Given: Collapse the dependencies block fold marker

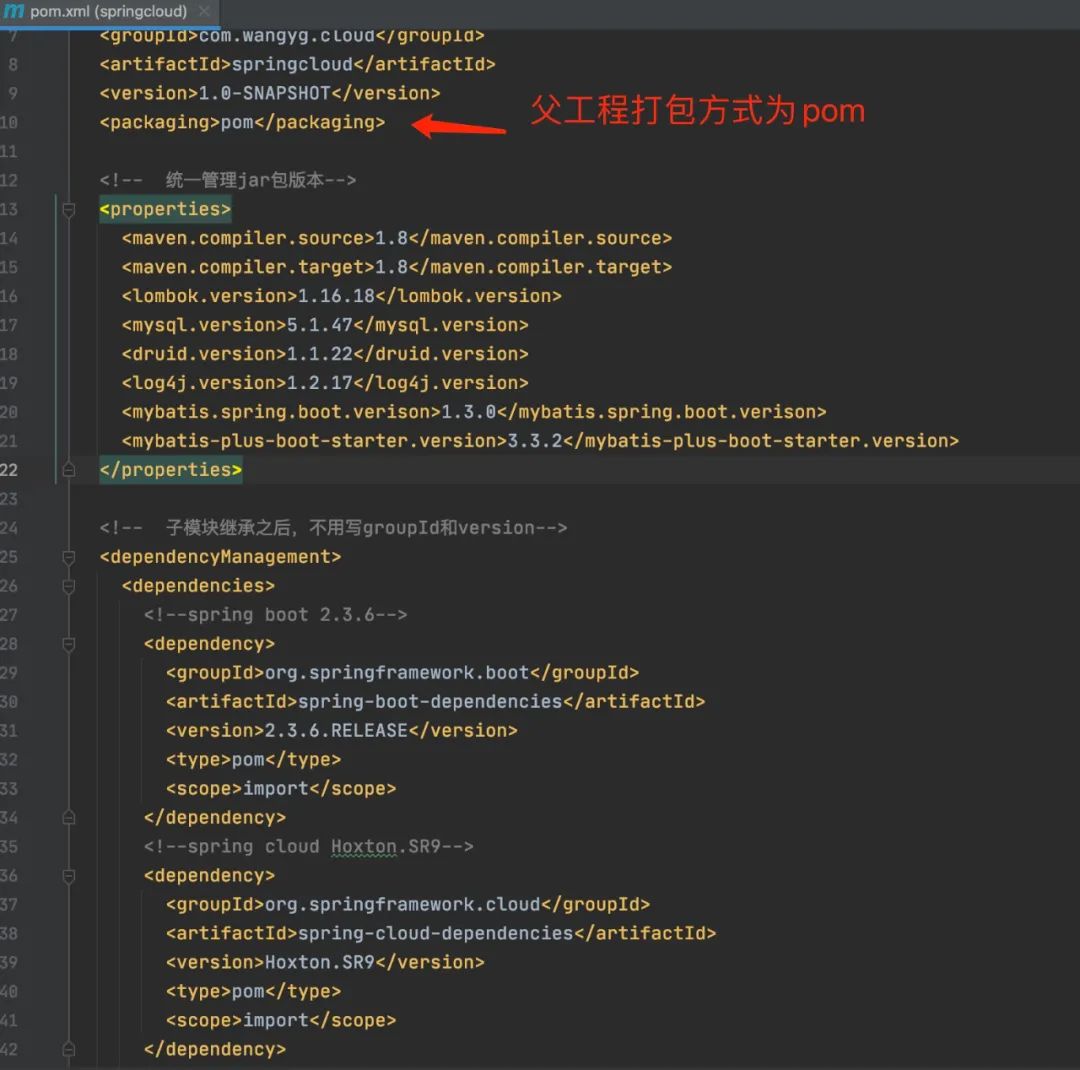Looking at the screenshot, I should [68, 586].
